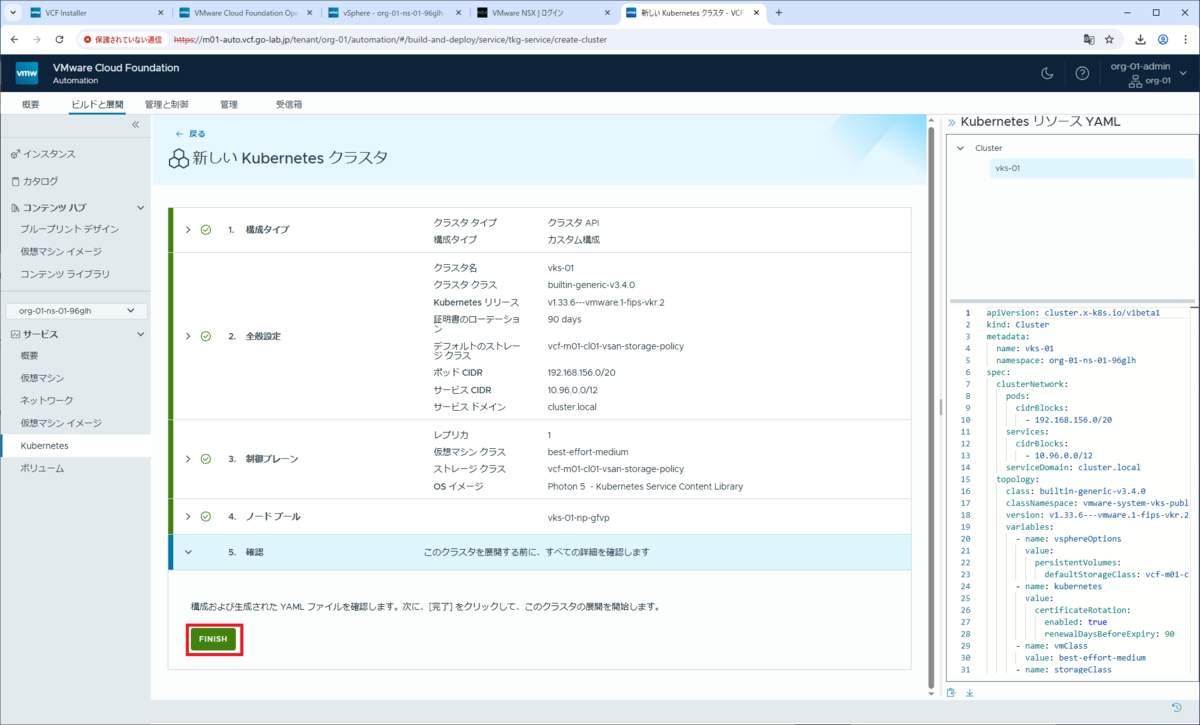The image size is (1200, 725).
Task: Open the org-01-ns-01-96glh namespace dropdown
Action: click(77, 311)
